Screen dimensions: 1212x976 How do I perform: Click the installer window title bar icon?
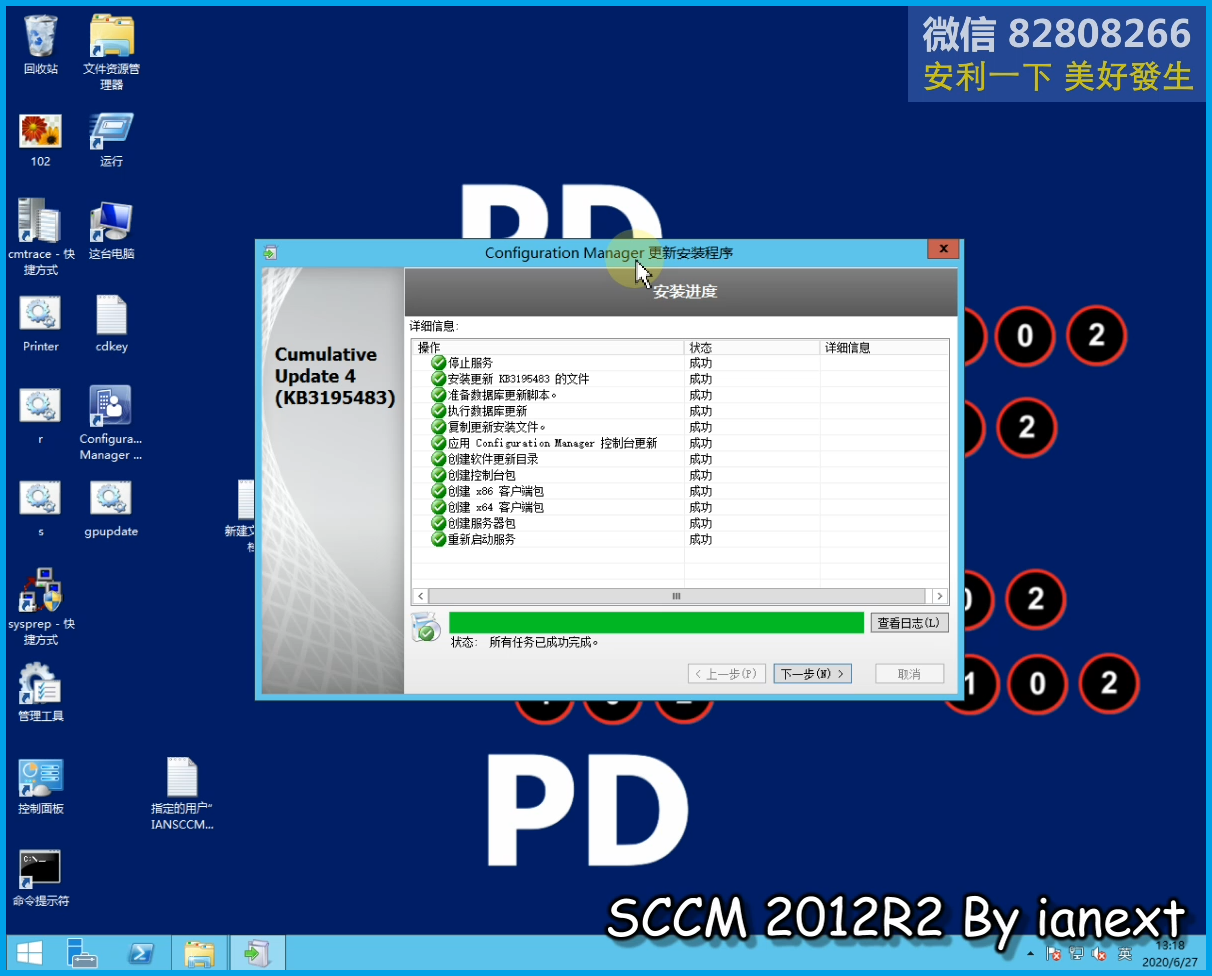pos(270,253)
